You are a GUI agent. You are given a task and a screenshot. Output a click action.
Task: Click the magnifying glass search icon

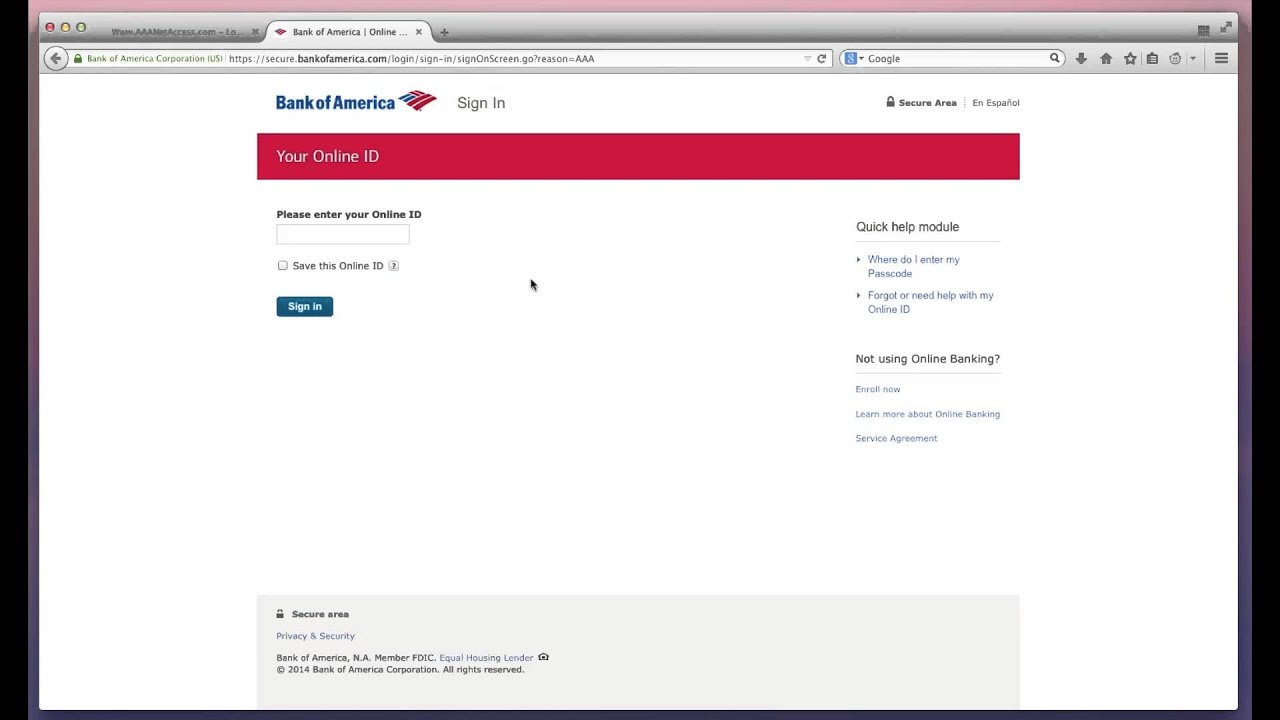point(1054,58)
